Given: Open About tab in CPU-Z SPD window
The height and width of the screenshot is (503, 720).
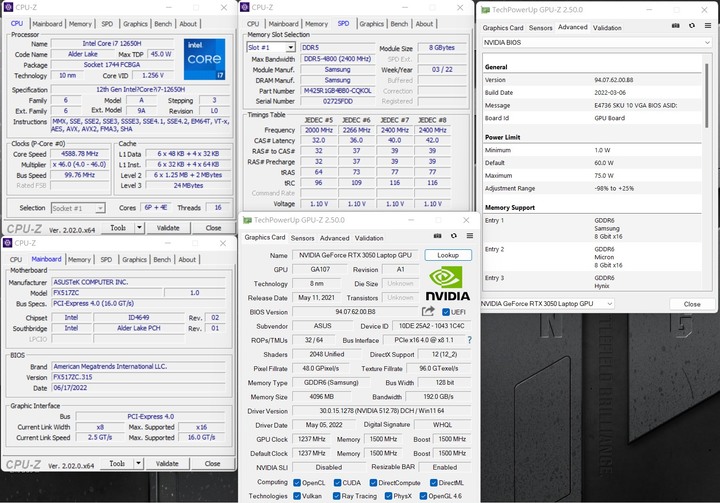Looking at the screenshot, I should [x=424, y=24].
